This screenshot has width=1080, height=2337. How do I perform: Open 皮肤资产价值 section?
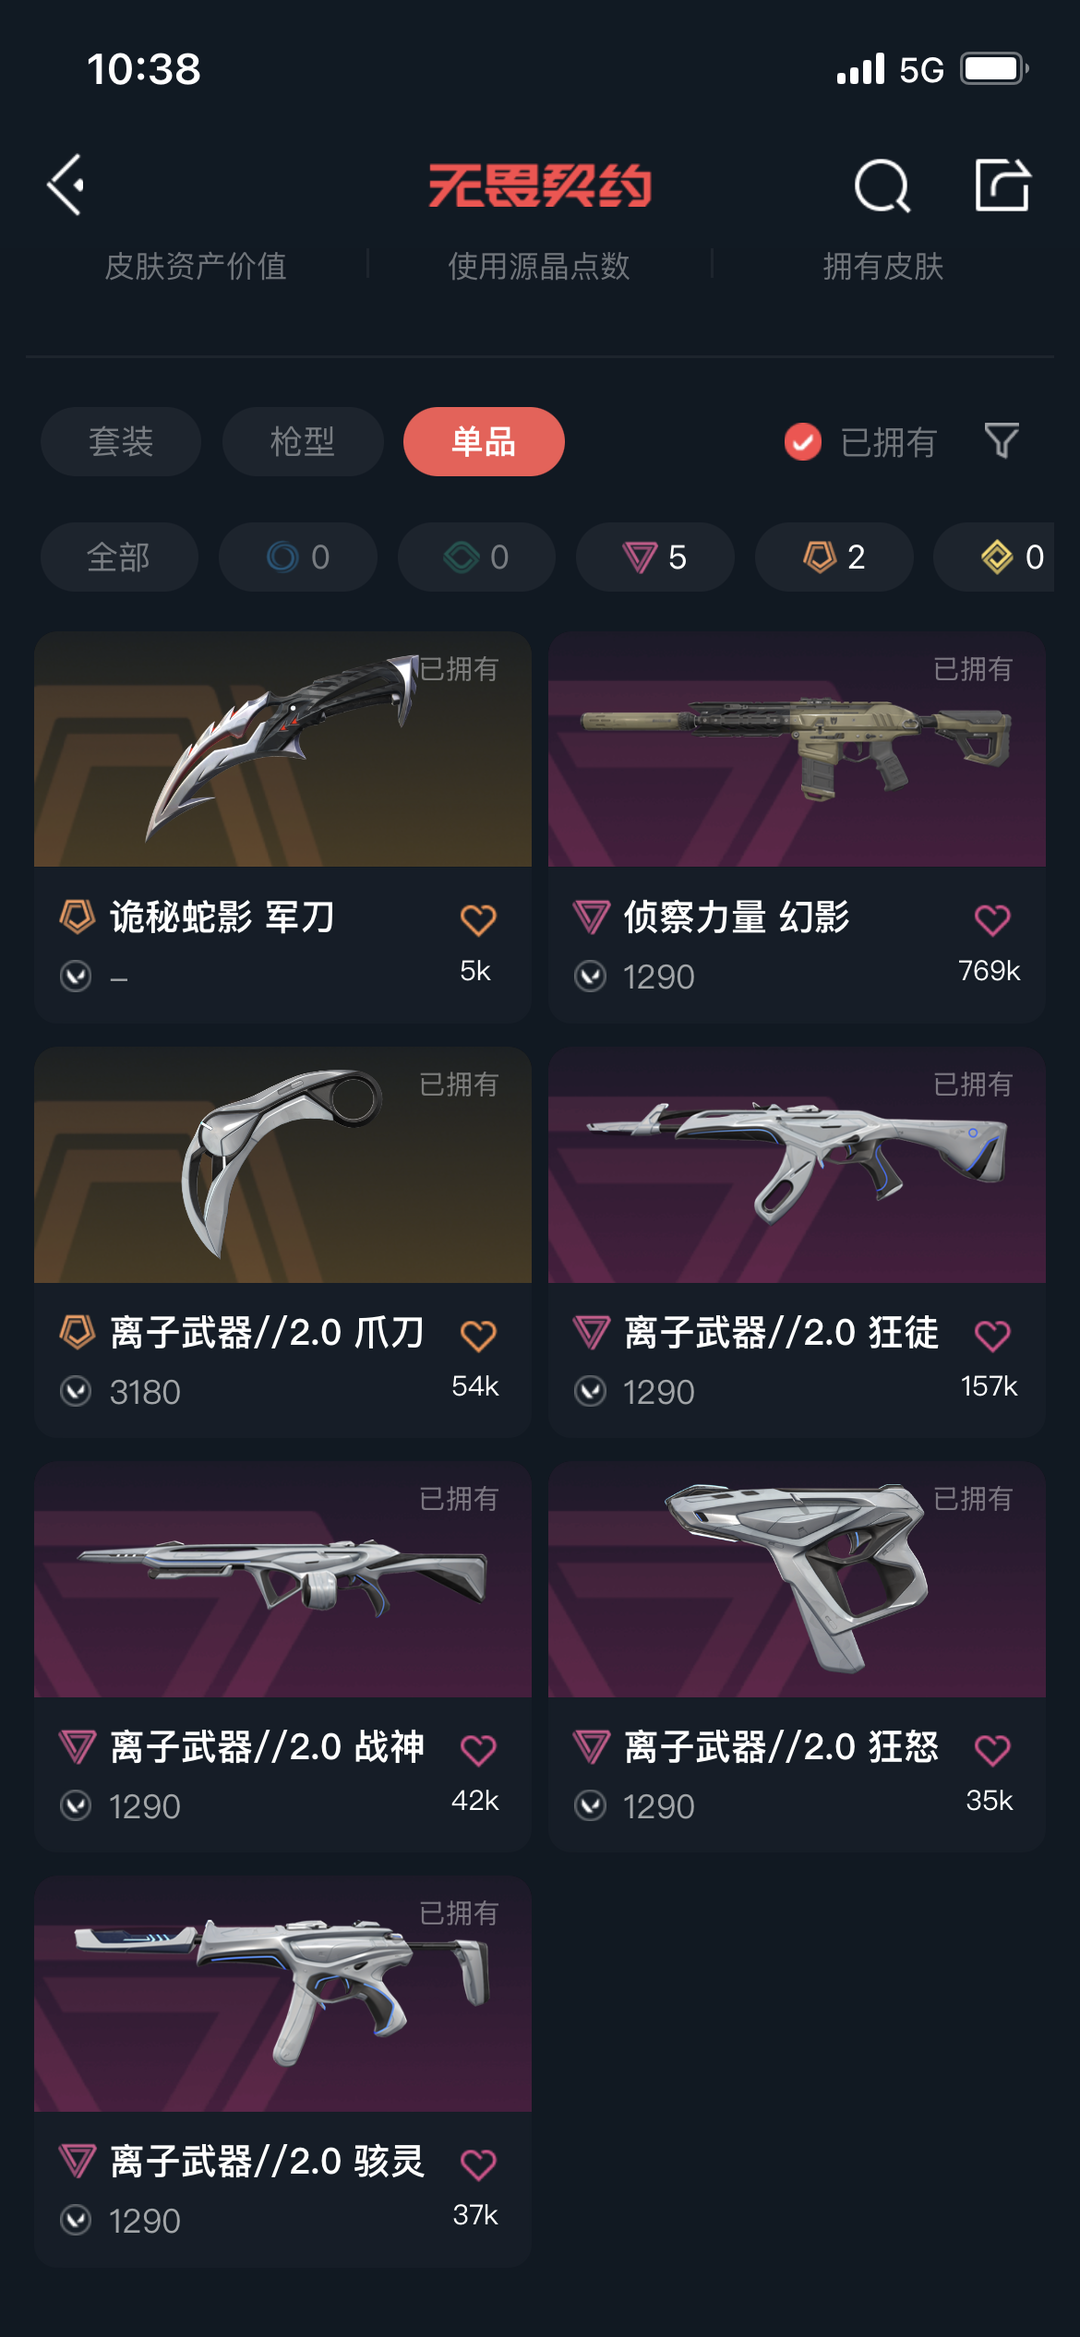click(196, 266)
